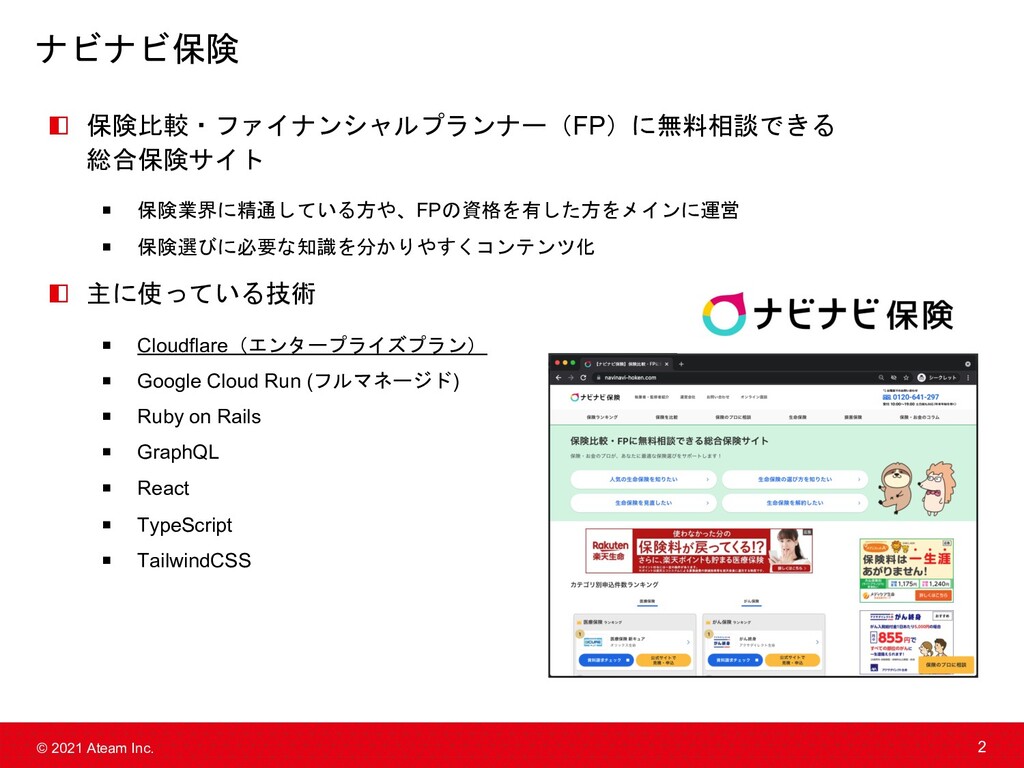Click 資料請求チェック in がん保険 card
Screen dimensions: 1024x768
coord(735,660)
